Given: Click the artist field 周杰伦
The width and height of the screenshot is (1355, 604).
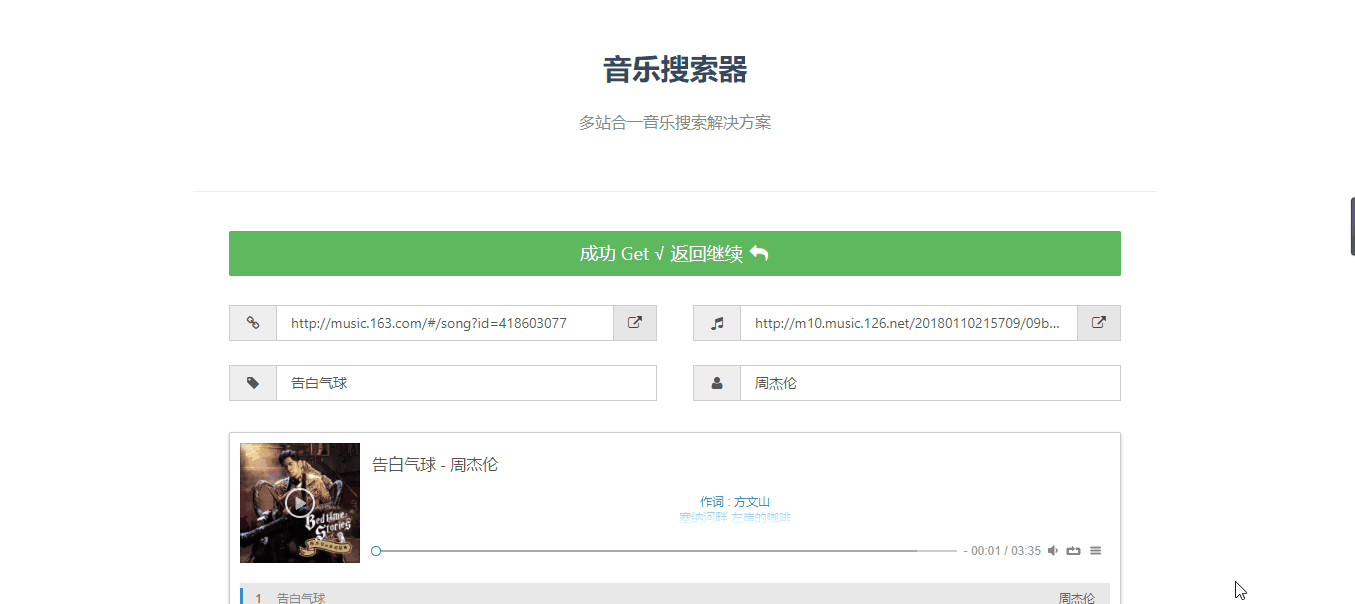Looking at the screenshot, I should click(930, 383).
